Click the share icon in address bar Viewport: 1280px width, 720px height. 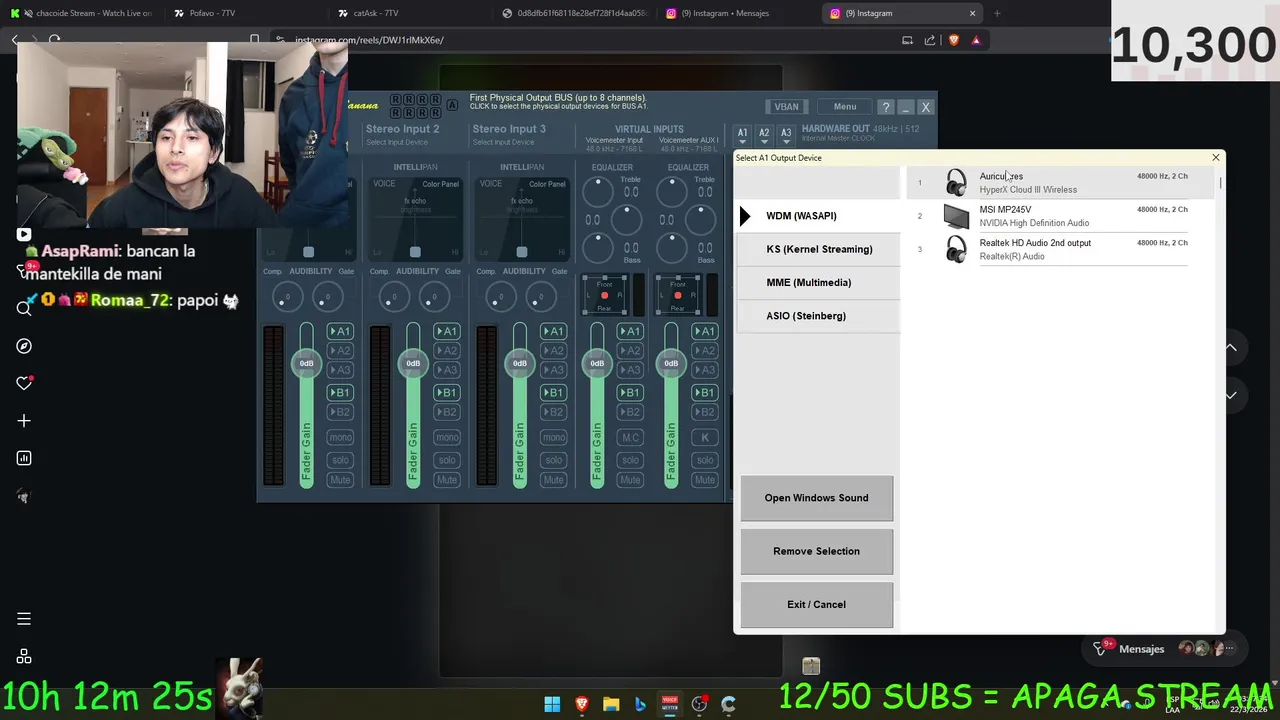point(930,40)
